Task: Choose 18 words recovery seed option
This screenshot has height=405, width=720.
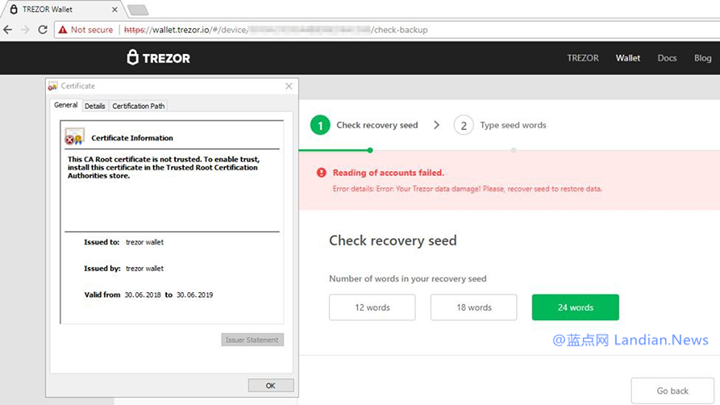Action: 473,307
